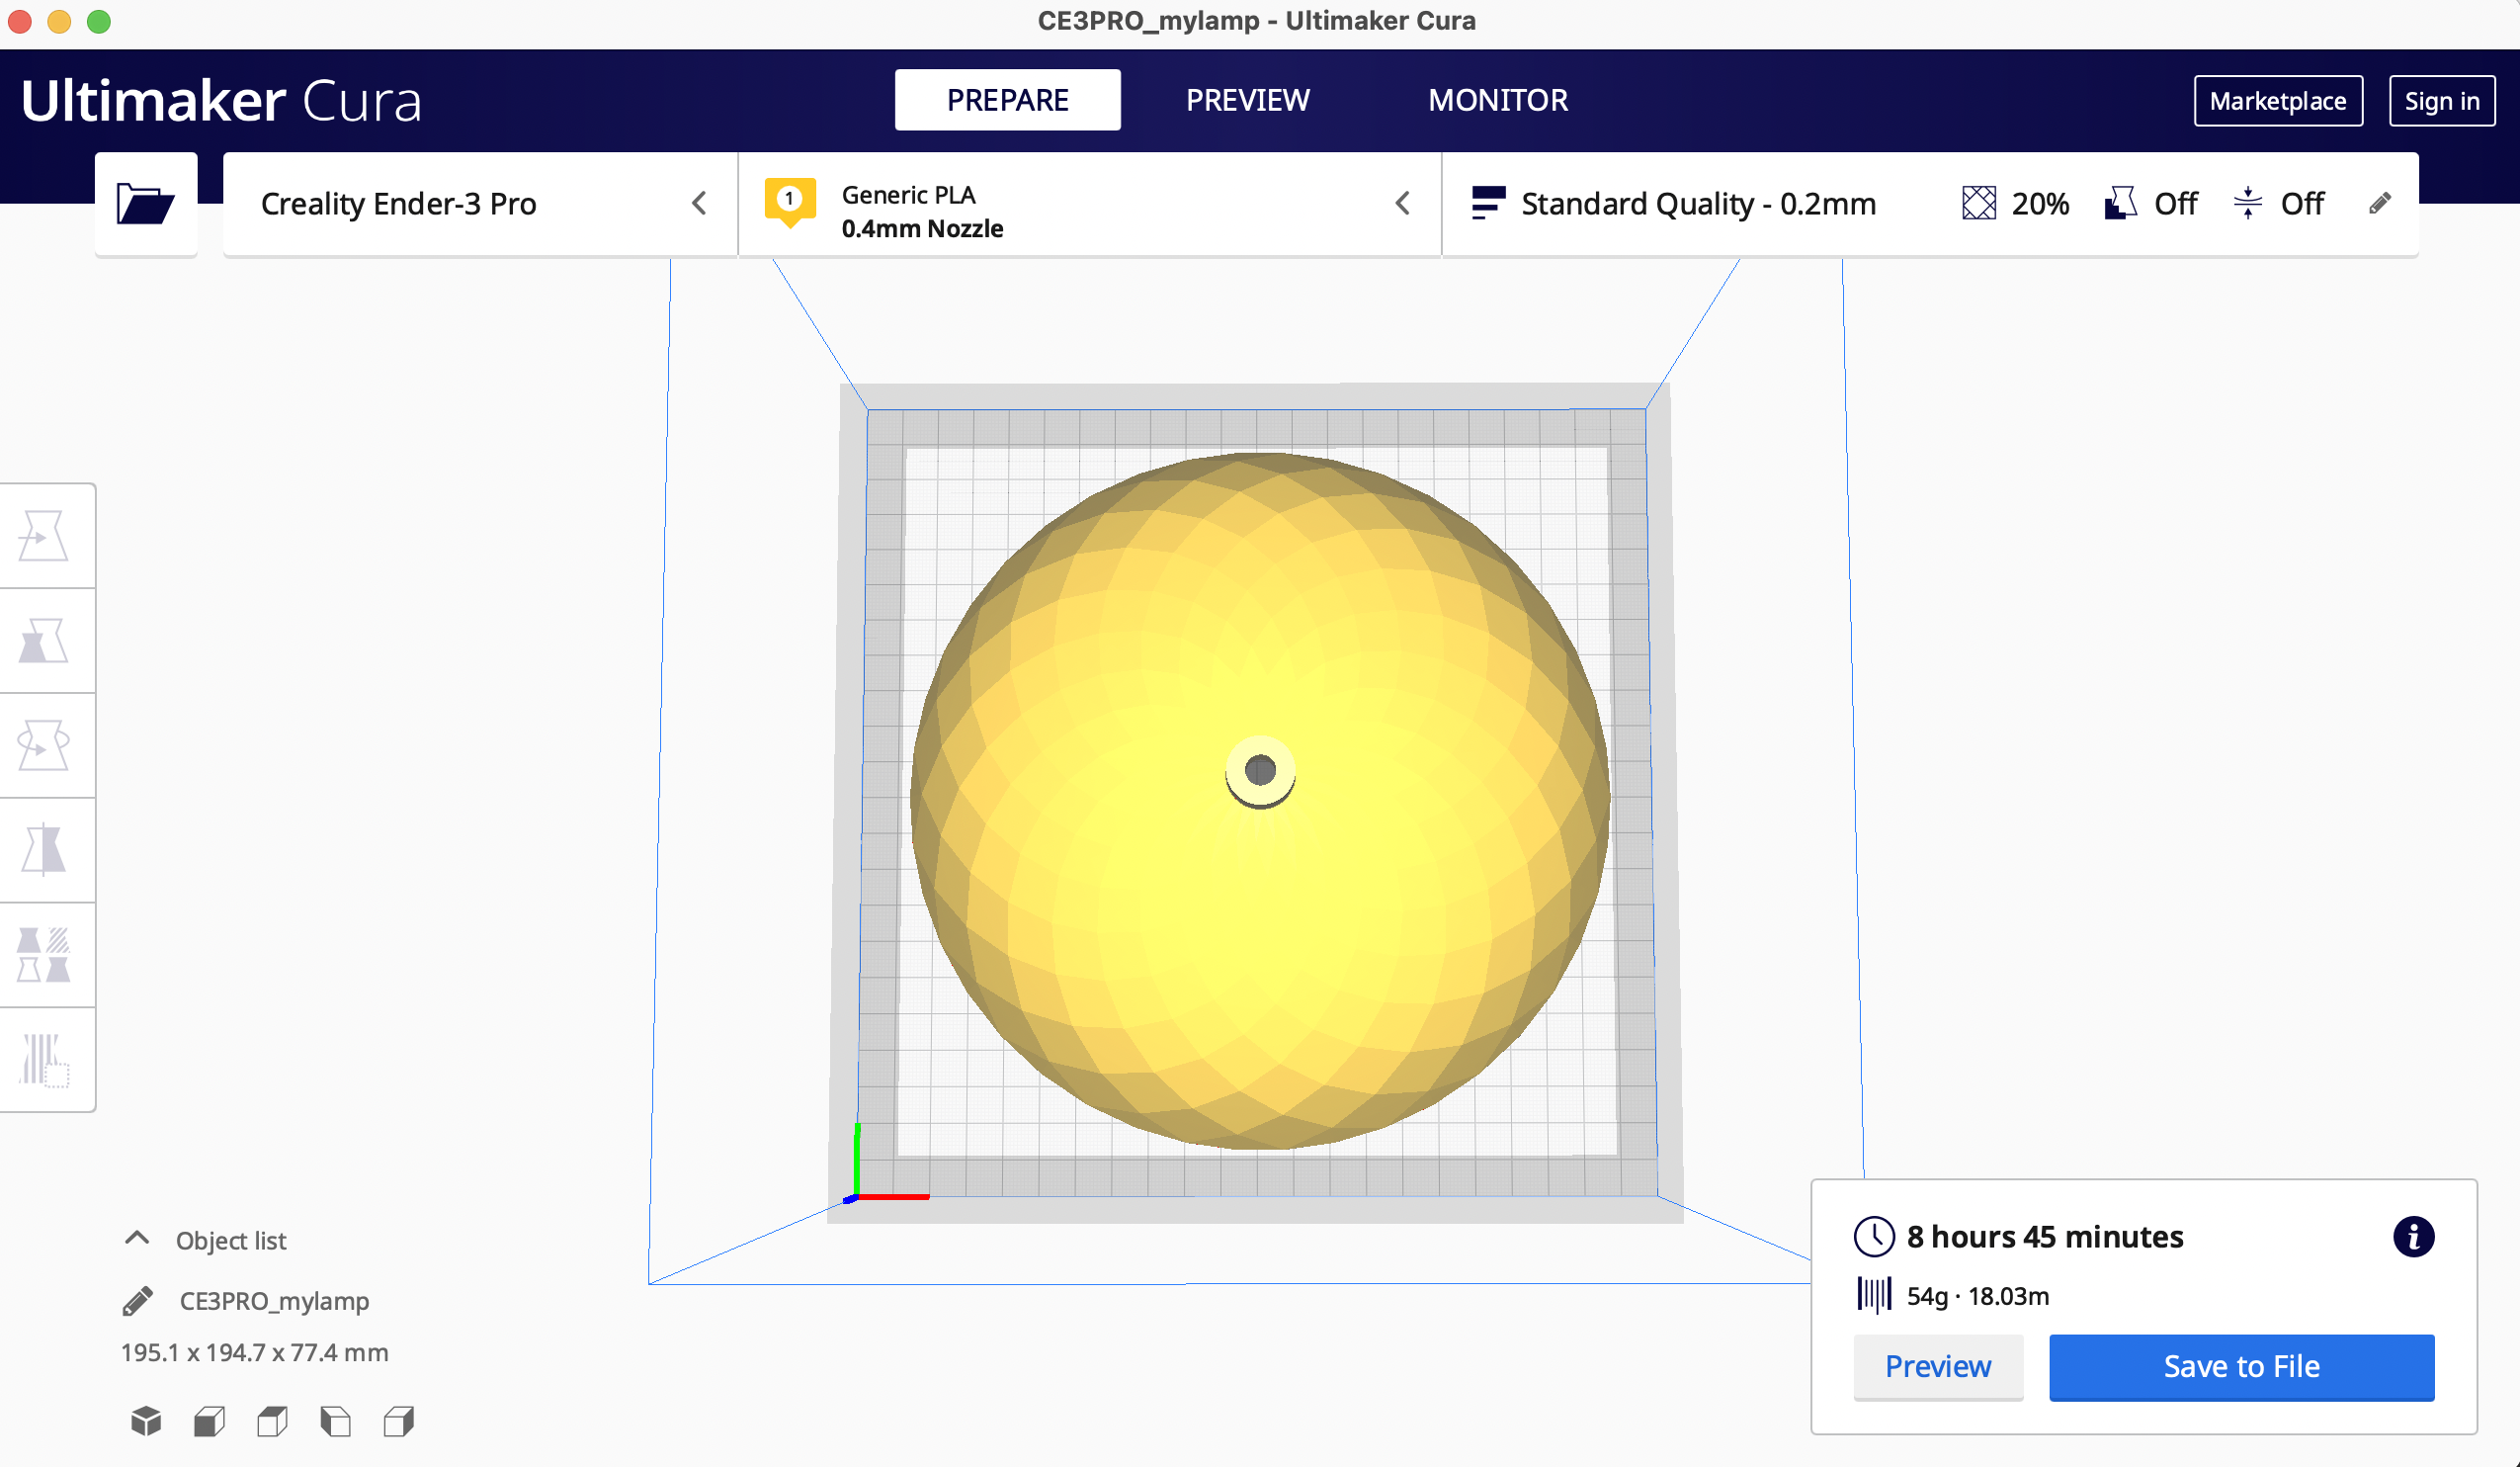Switch to the MONITOR stage tab

1497,100
